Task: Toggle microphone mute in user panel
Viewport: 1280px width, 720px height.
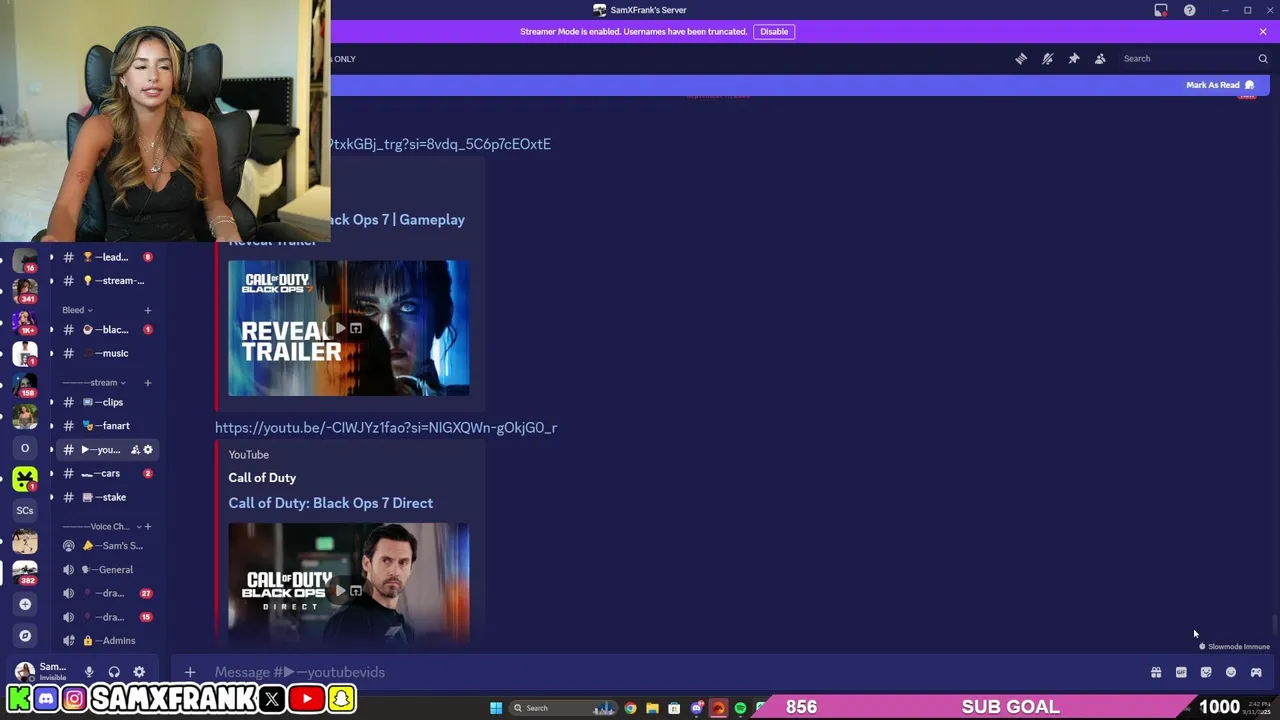Action: 89,672
